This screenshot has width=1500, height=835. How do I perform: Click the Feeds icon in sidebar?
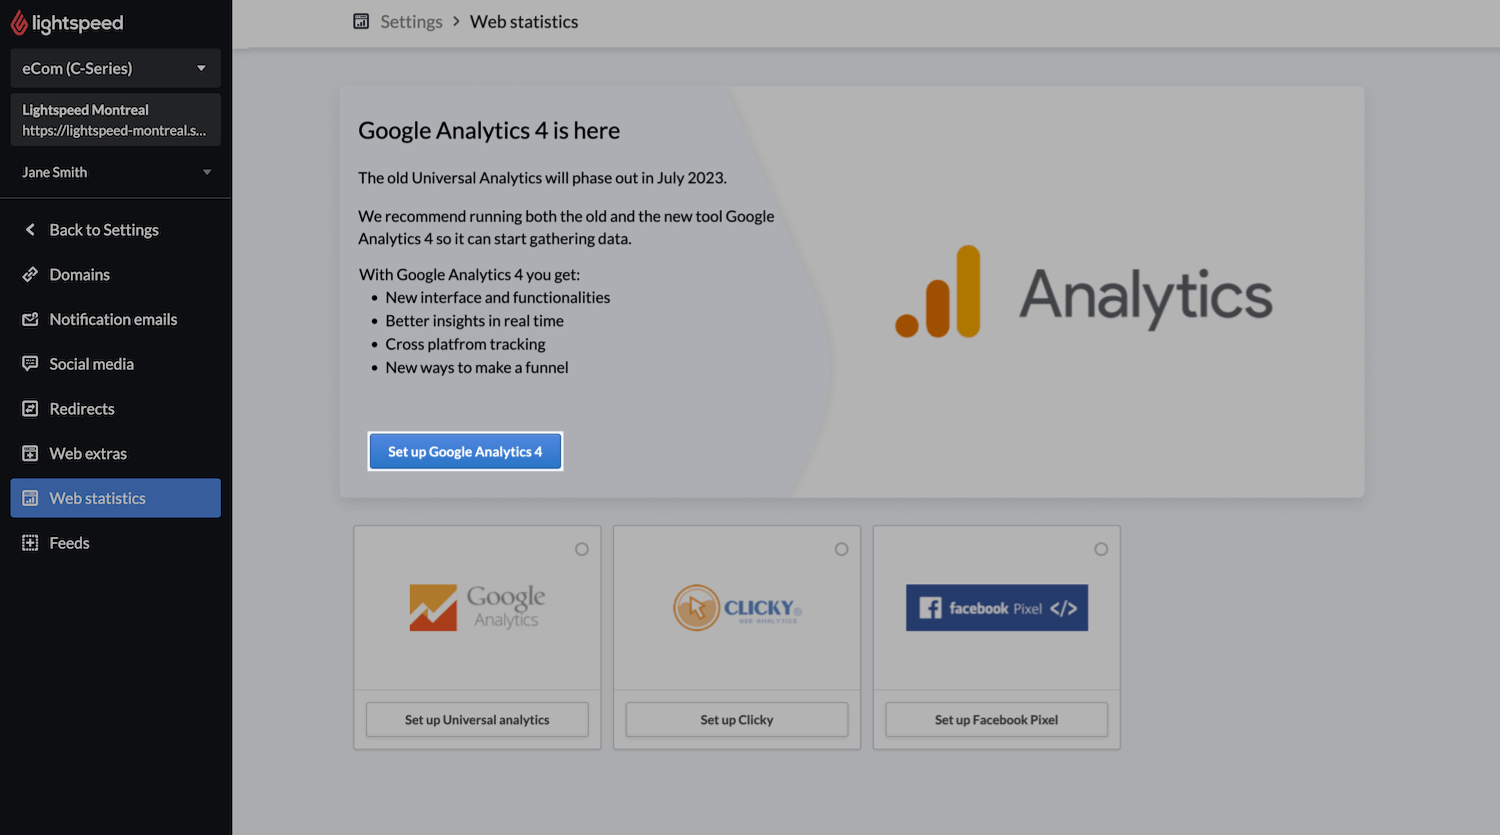point(30,543)
